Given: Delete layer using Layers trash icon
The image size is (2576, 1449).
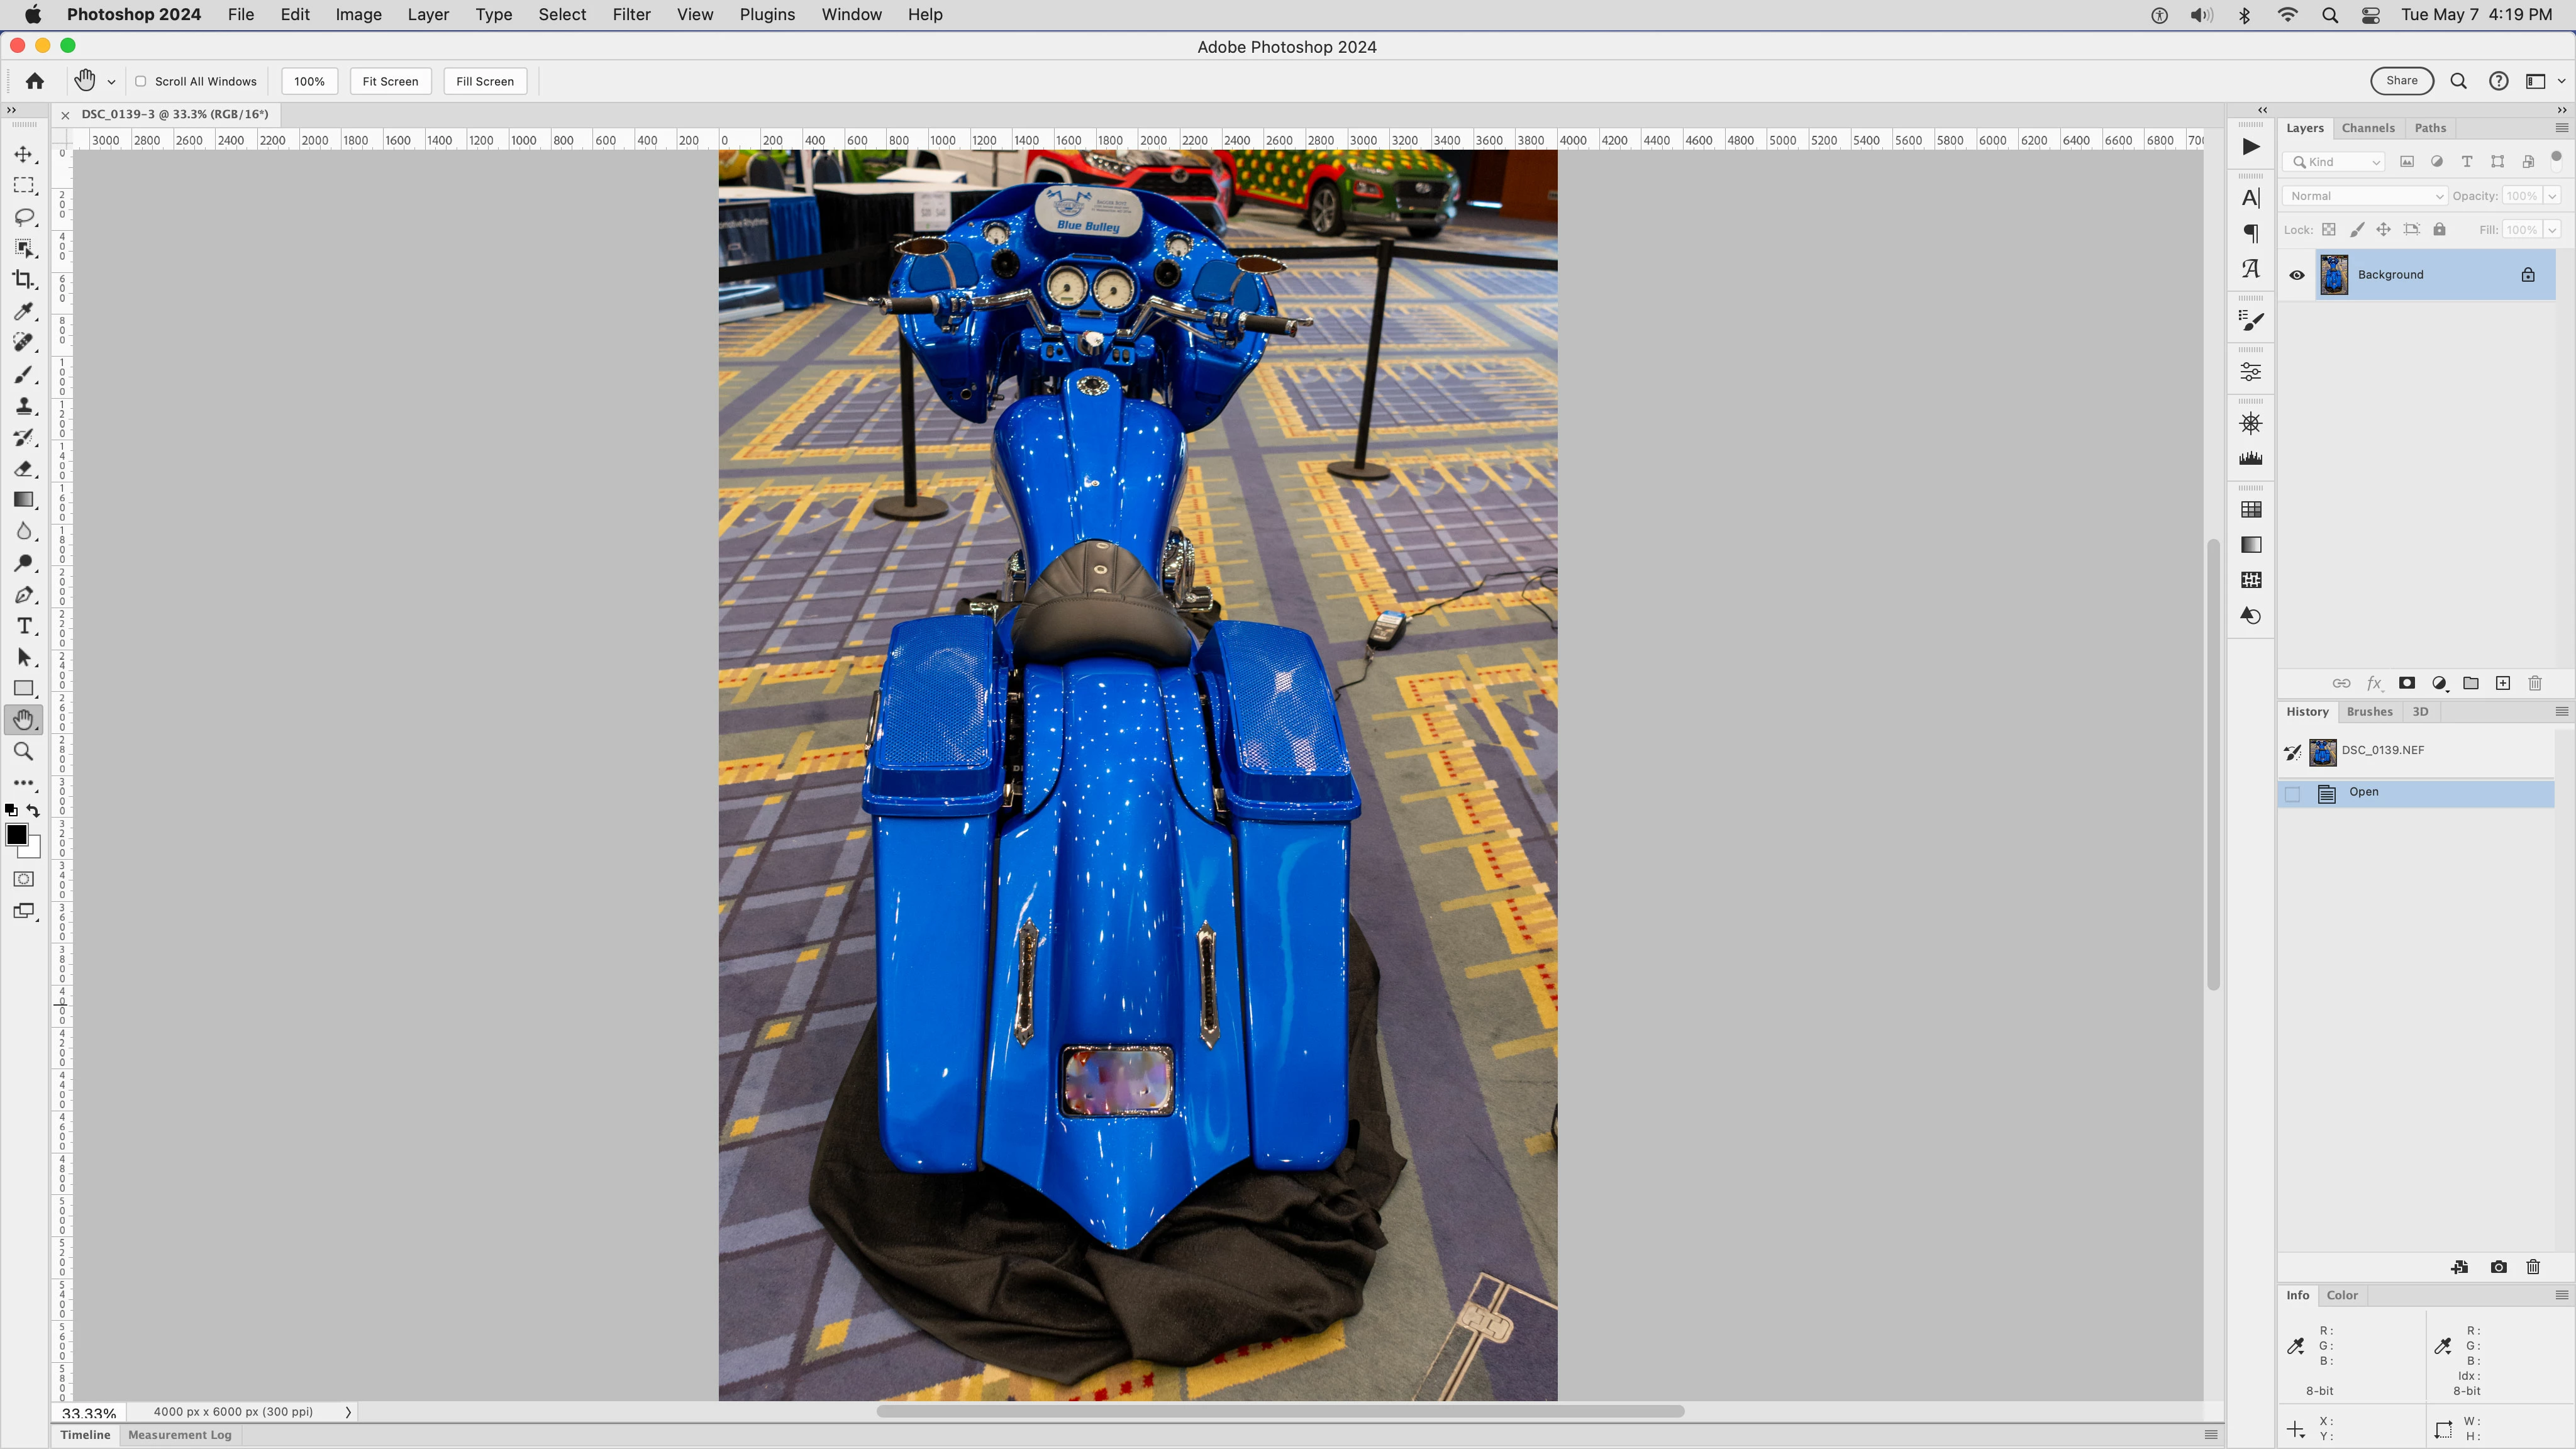Looking at the screenshot, I should pyautogui.click(x=2534, y=683).
